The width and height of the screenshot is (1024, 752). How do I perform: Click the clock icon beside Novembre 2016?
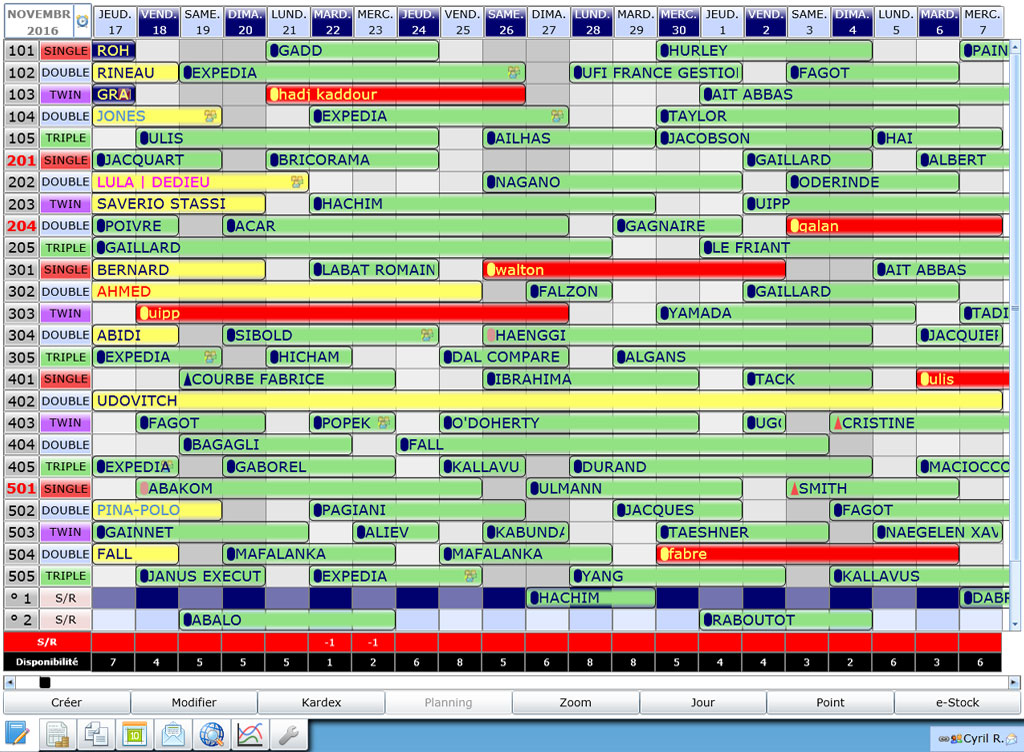[82, 20]
